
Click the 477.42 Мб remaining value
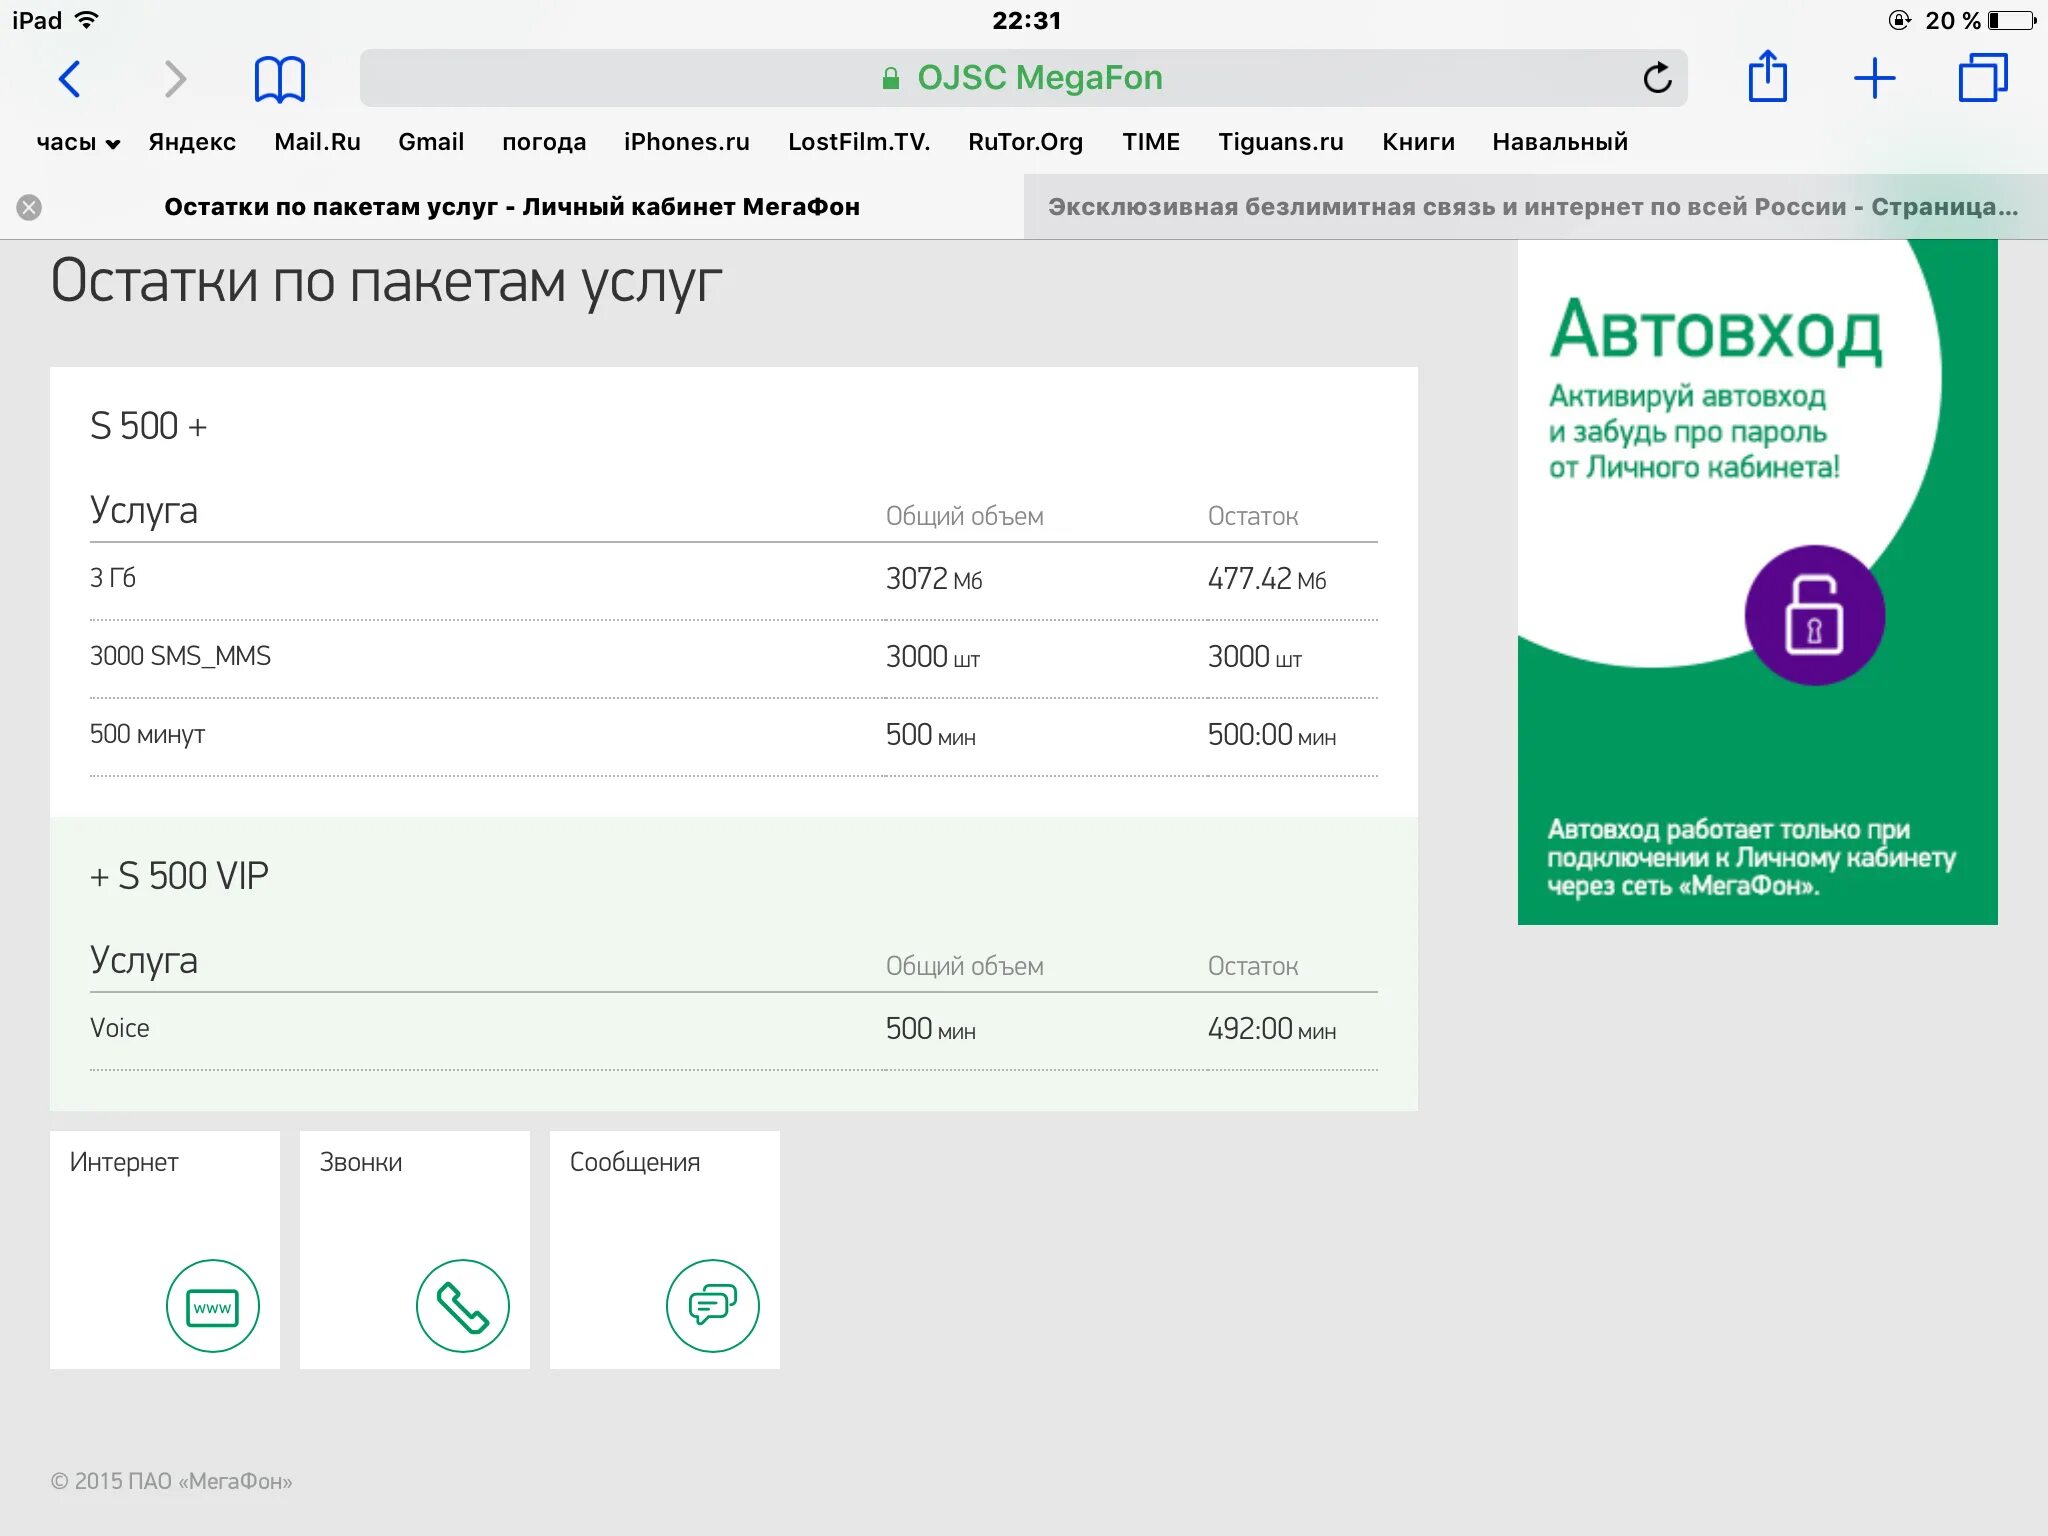coord(1266,578)
